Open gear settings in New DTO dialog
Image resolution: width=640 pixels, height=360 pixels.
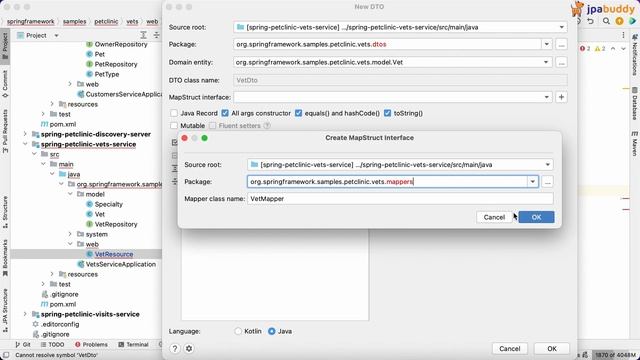[x=189, y=349]
